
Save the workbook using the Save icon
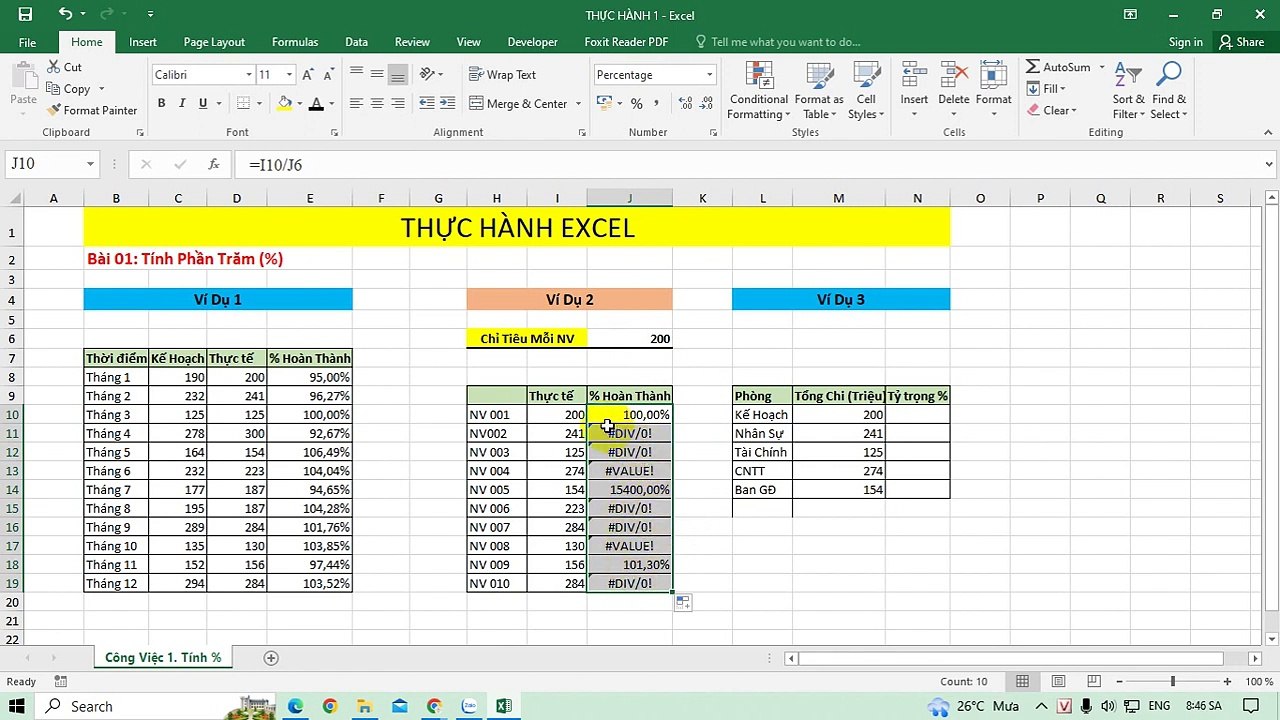pyautogui.click(x=25, y=14)
